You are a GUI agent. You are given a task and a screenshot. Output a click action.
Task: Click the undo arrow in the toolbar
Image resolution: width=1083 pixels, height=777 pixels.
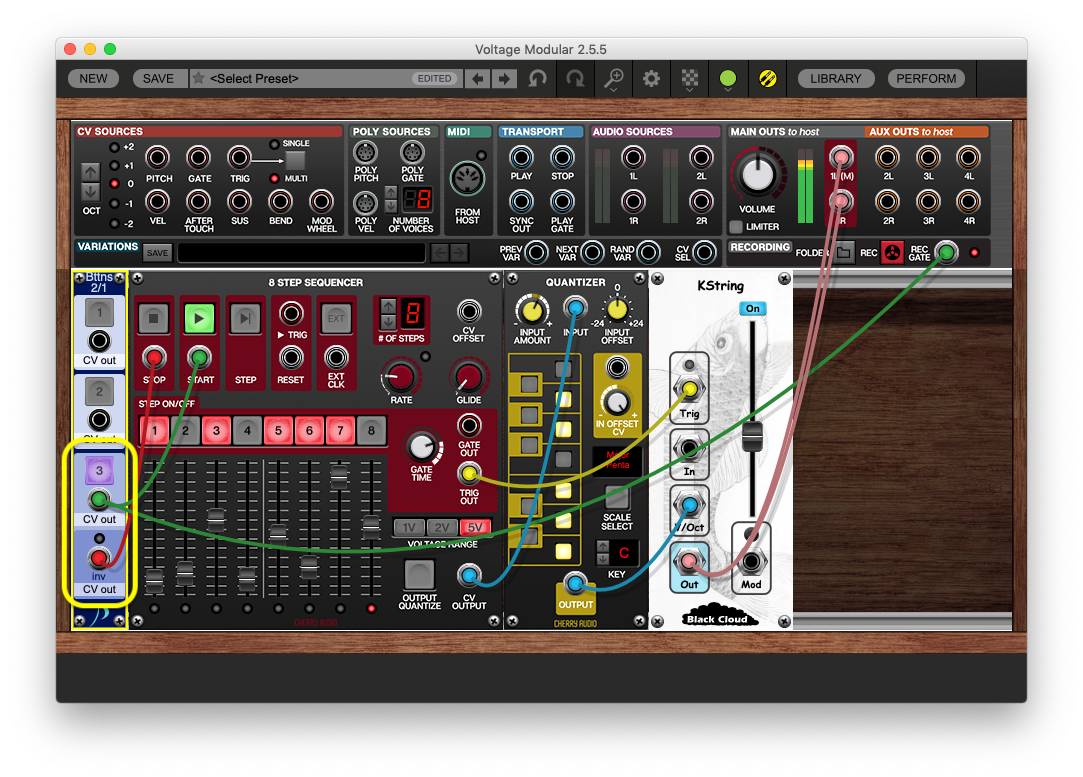[x=537, y=79]
